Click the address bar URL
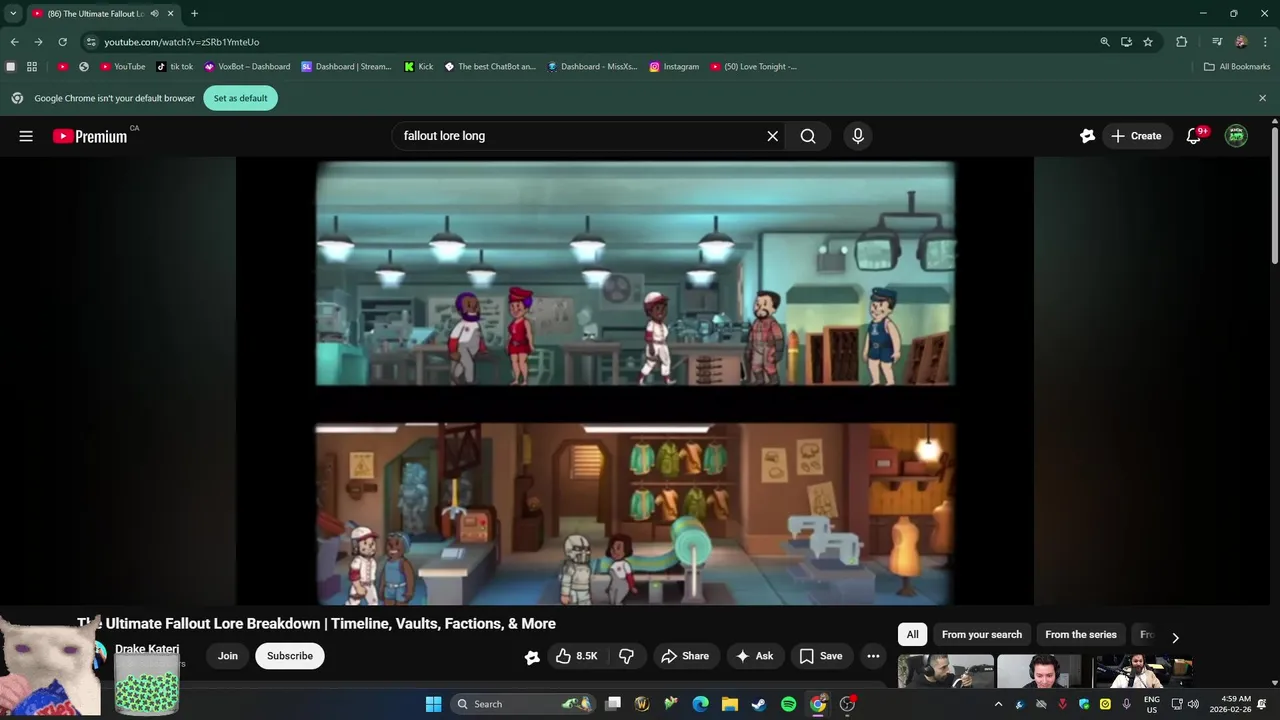1280x720 pixels. point(182,42)
